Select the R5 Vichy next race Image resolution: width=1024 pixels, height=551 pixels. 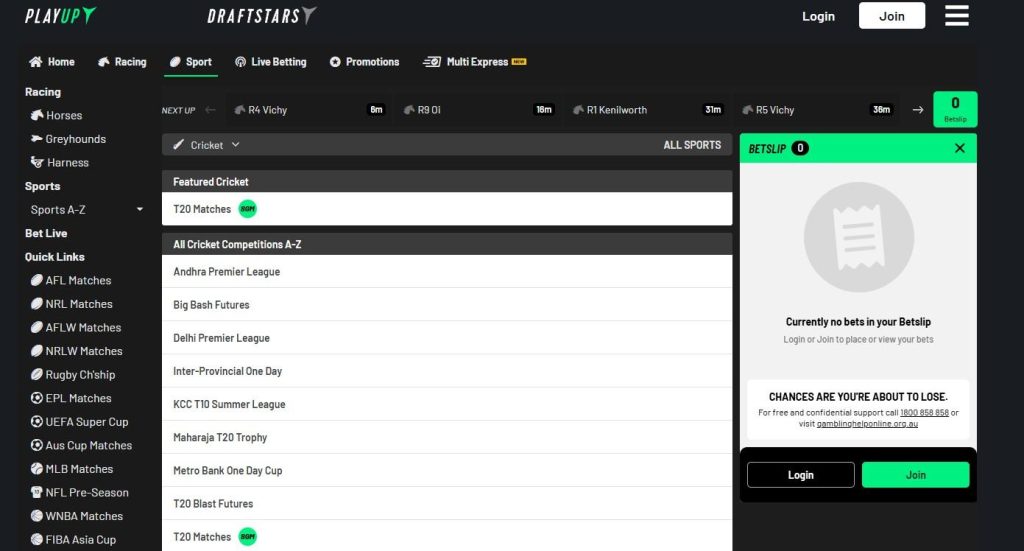click(x=817, y=110)
